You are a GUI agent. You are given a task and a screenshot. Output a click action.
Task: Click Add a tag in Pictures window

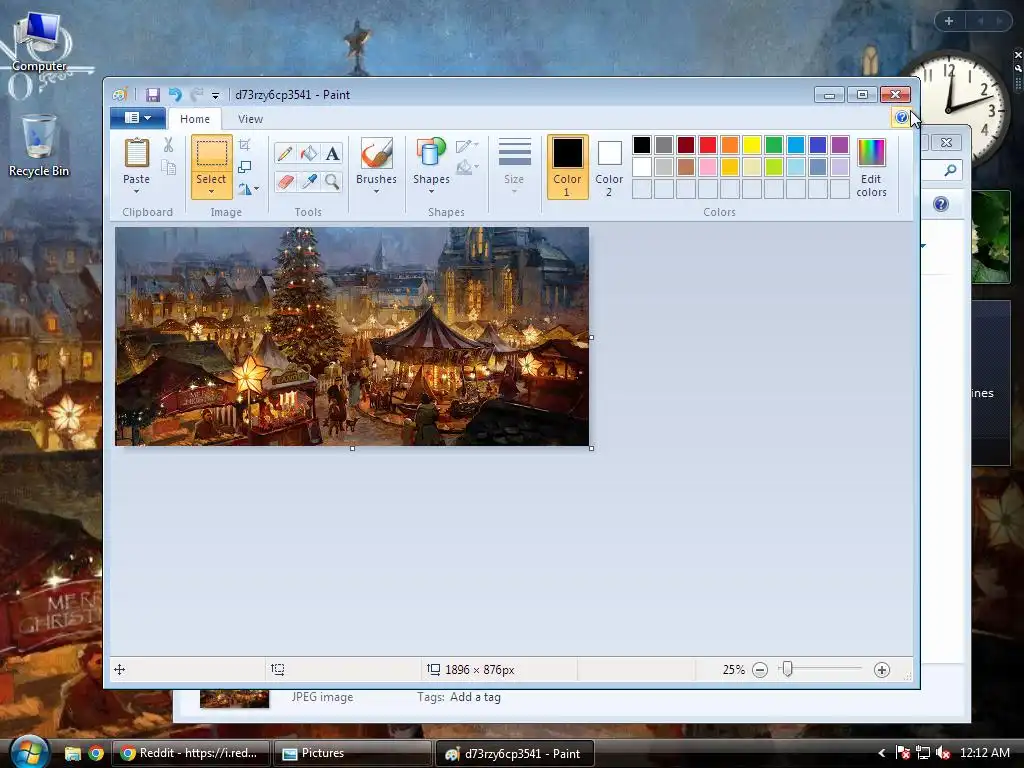pyautogui.click(x=475, y=697)
